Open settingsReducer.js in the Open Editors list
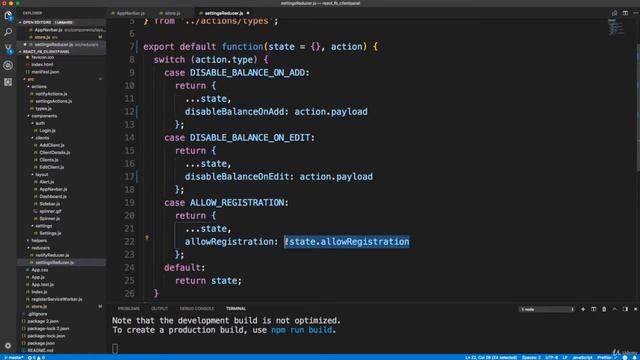This screenshot has width=640, height=360. (x=61, y=44)
